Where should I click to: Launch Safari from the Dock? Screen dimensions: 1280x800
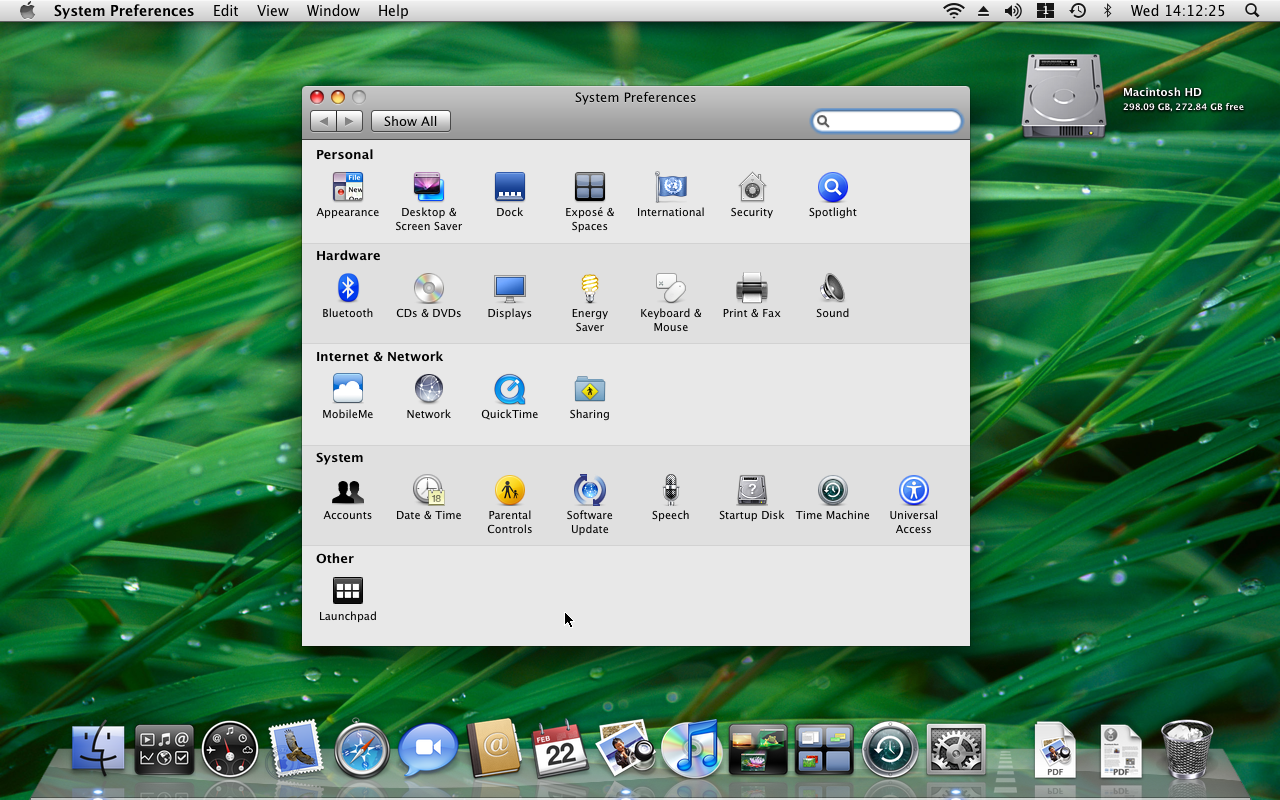[x=361, y=749]
